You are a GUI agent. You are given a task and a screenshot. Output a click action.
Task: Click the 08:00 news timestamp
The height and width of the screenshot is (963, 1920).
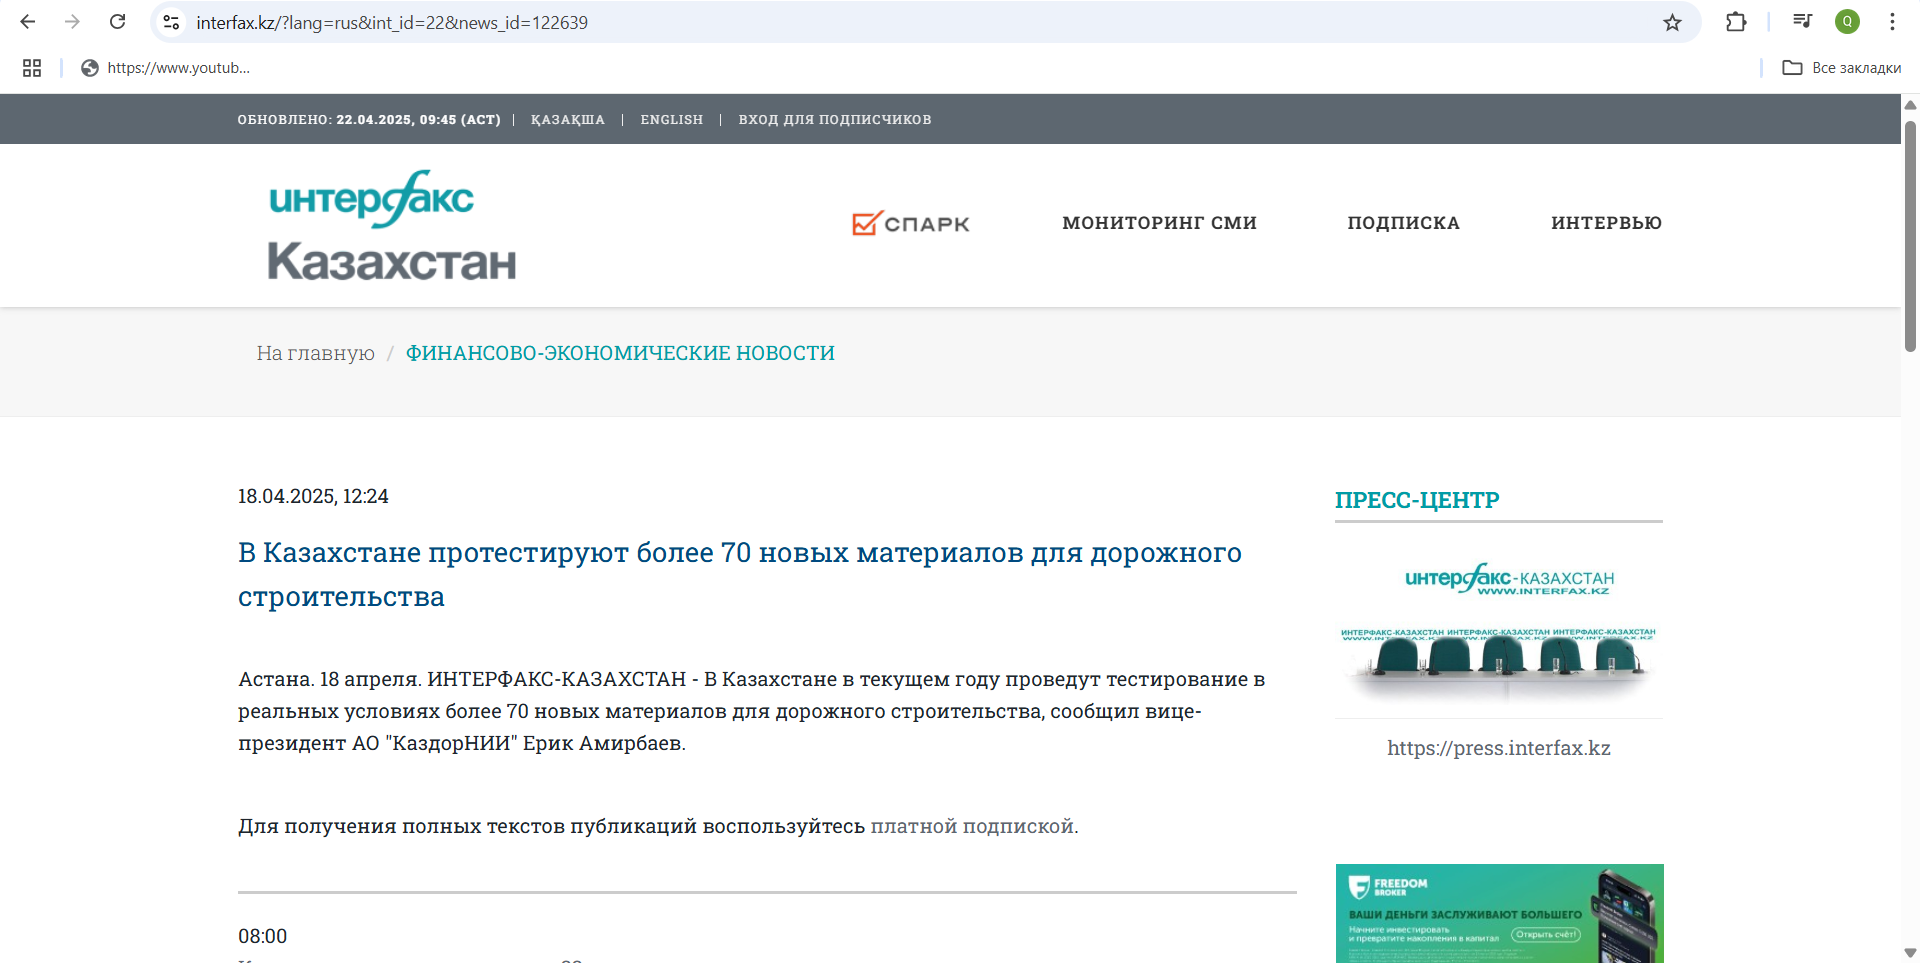click(262, 936)
